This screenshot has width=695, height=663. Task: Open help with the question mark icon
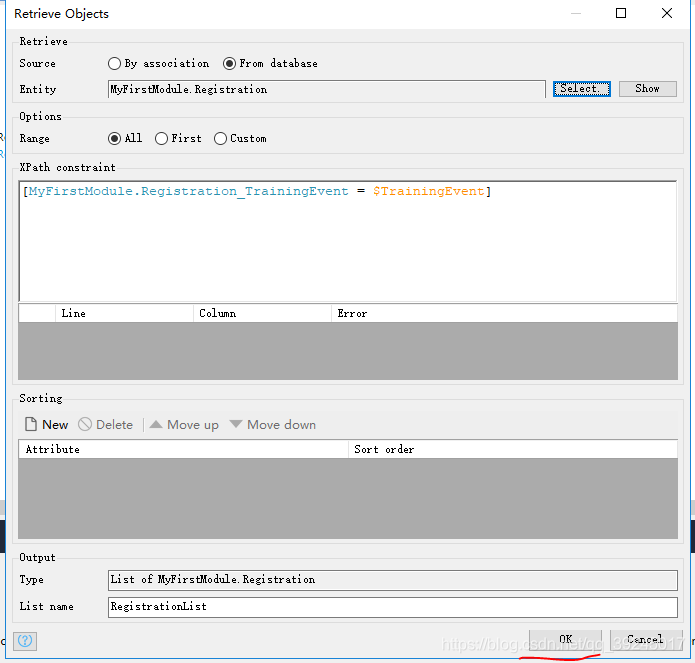[26, 640]
